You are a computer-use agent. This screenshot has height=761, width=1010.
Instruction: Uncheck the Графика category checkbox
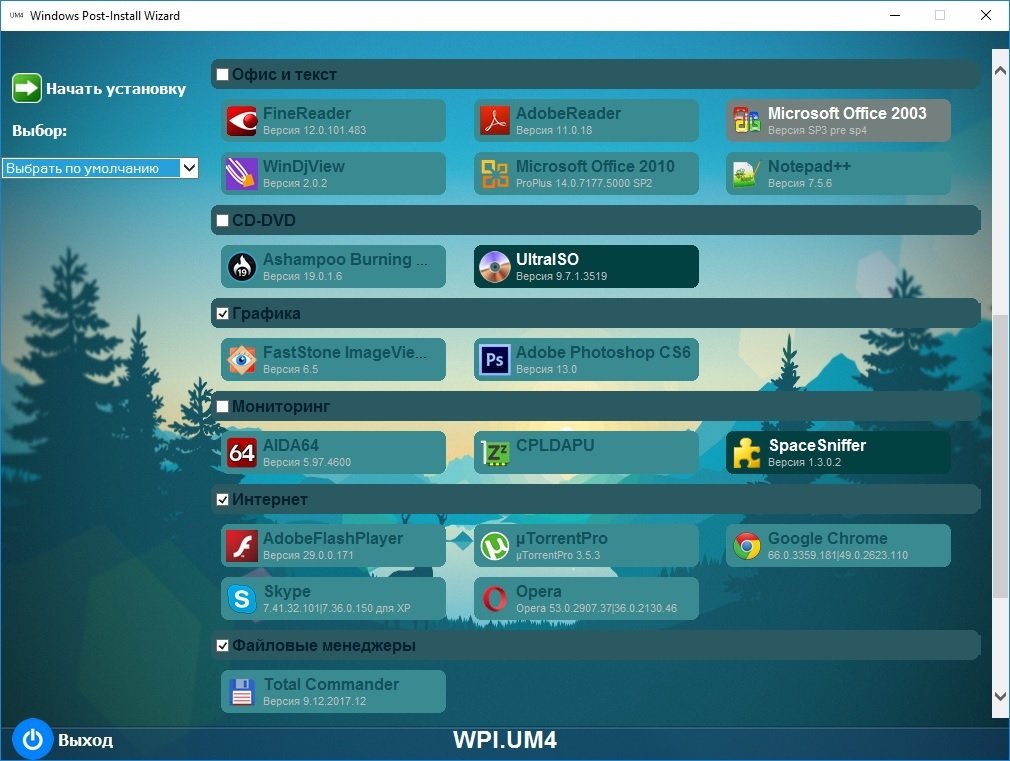222,313
